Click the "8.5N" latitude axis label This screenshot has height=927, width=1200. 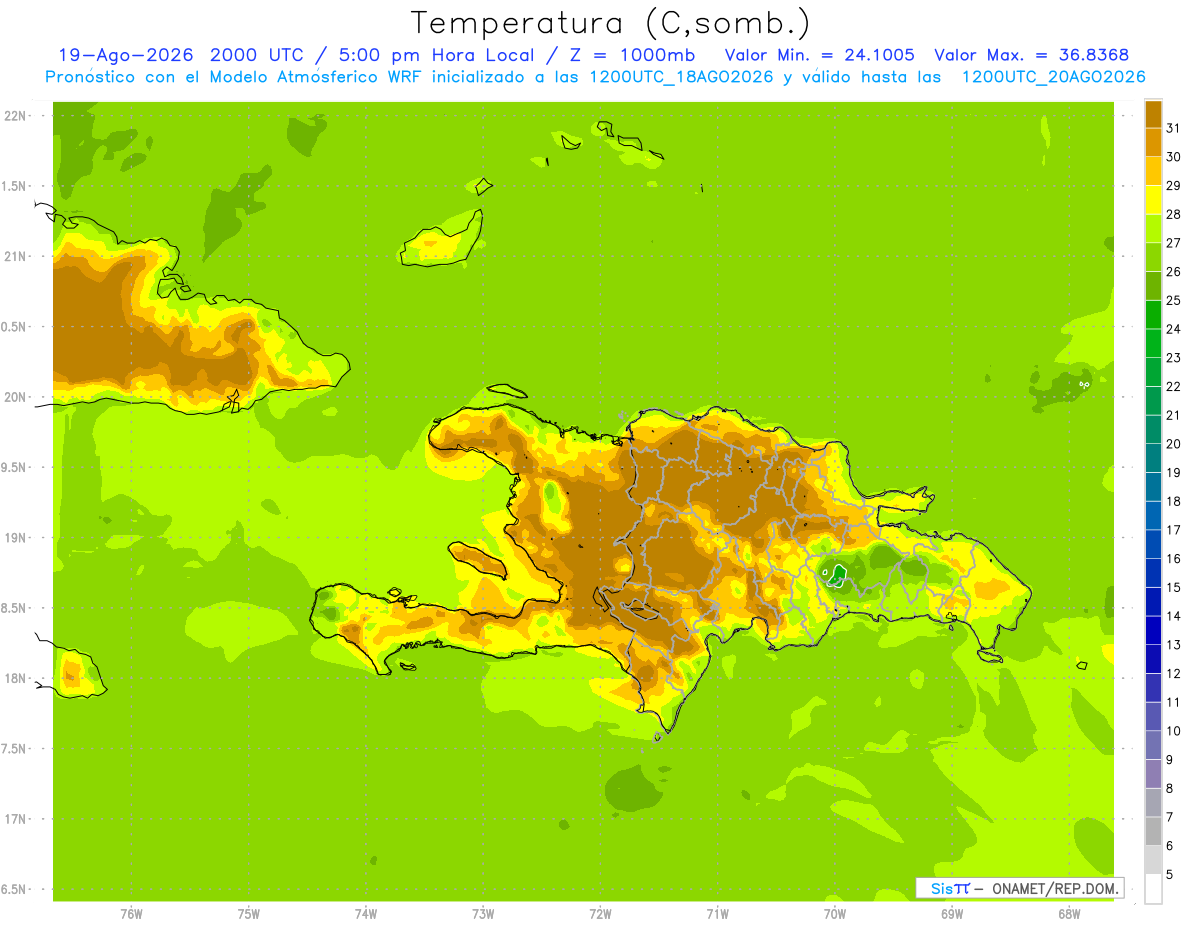pos(15,608)
